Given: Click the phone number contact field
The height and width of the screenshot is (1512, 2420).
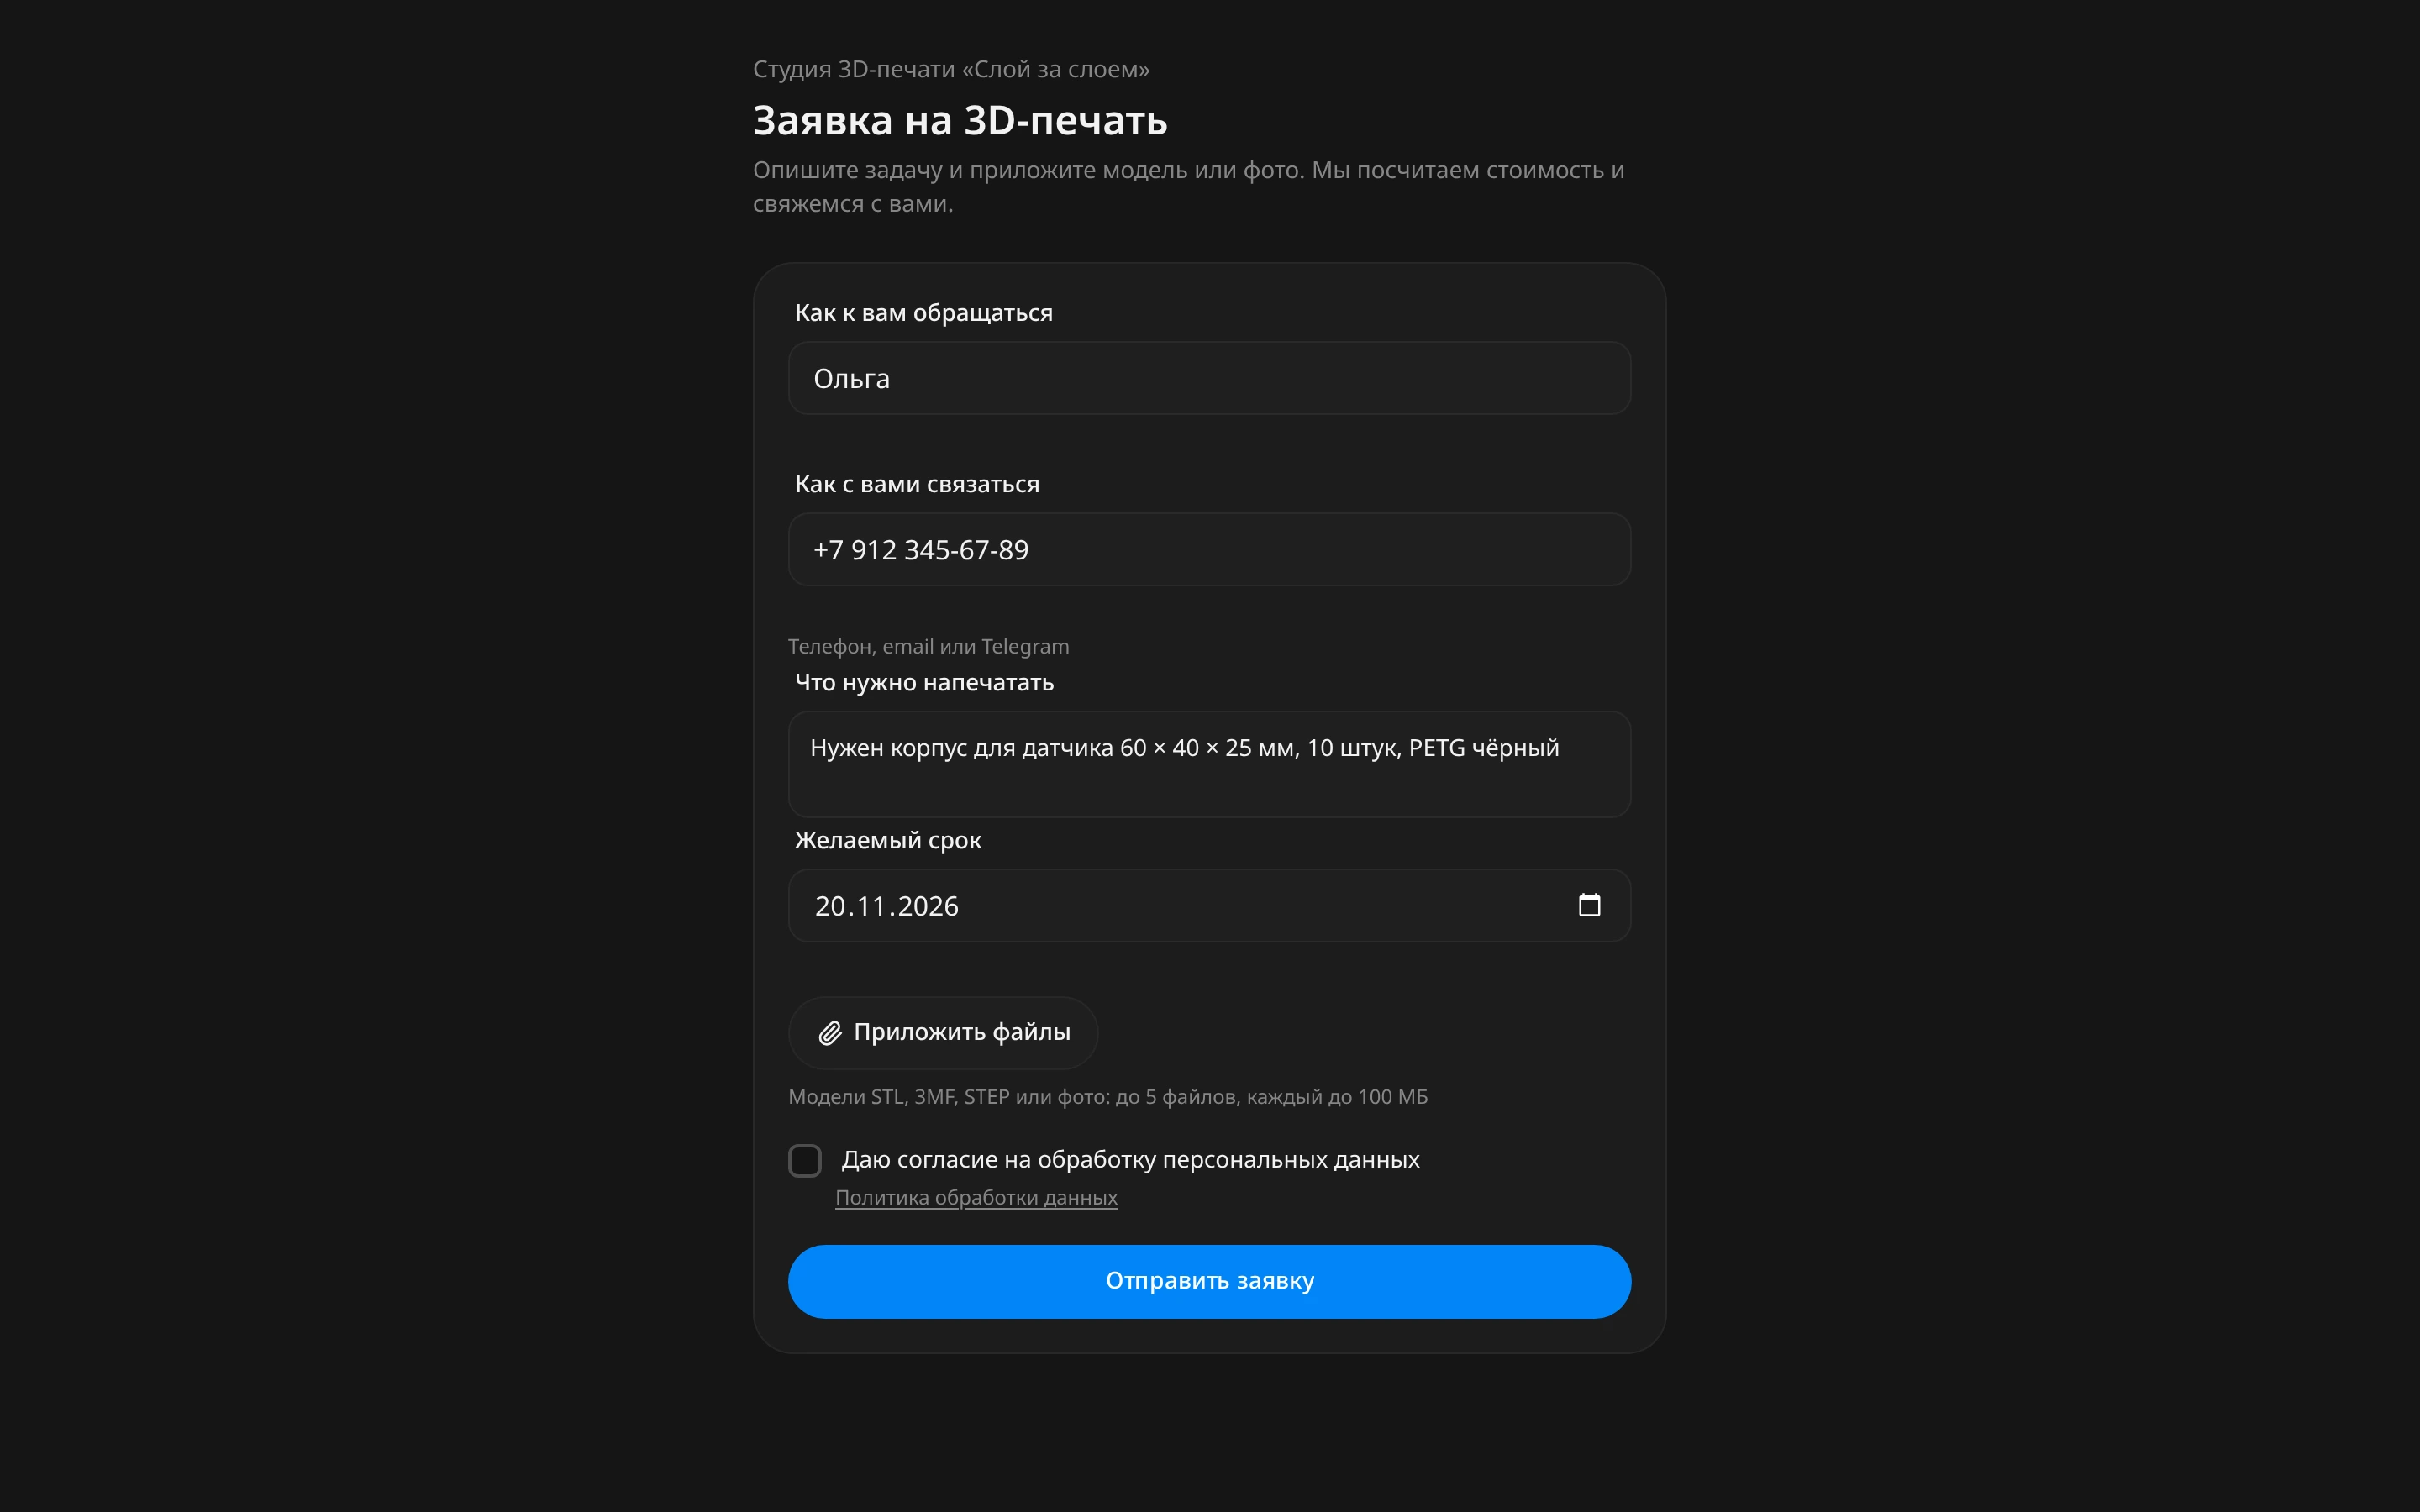Looking at the screenshot, I should (x=1209, y=549).
